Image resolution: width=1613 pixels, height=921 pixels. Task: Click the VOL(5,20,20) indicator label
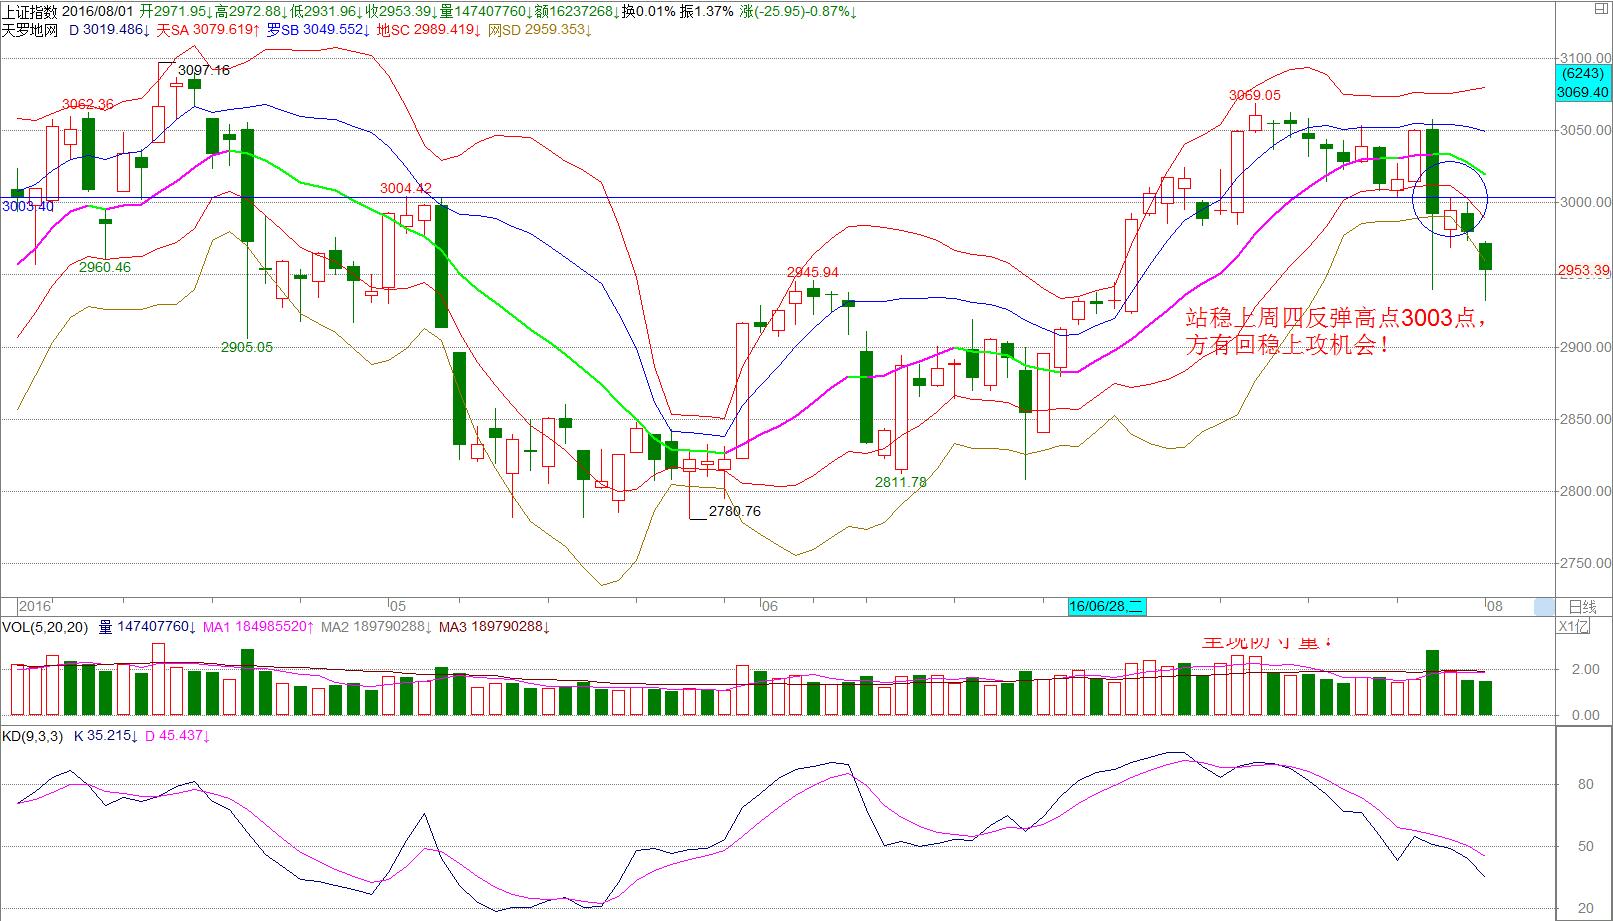(x=45, y=627)
